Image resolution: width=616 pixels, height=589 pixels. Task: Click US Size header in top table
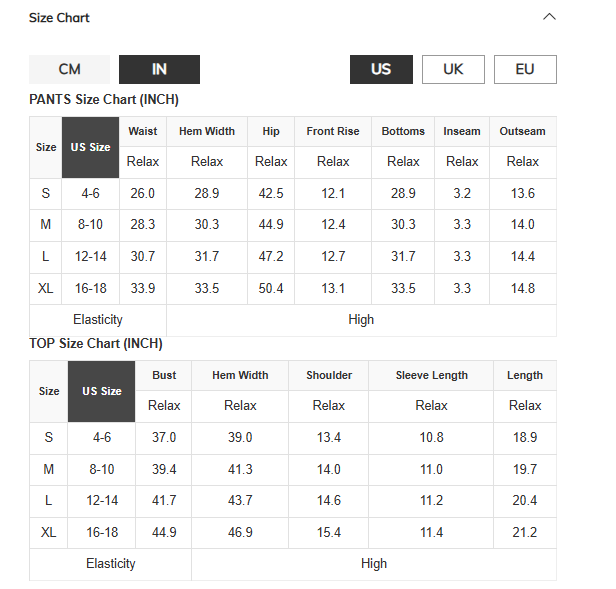point(102,391)
